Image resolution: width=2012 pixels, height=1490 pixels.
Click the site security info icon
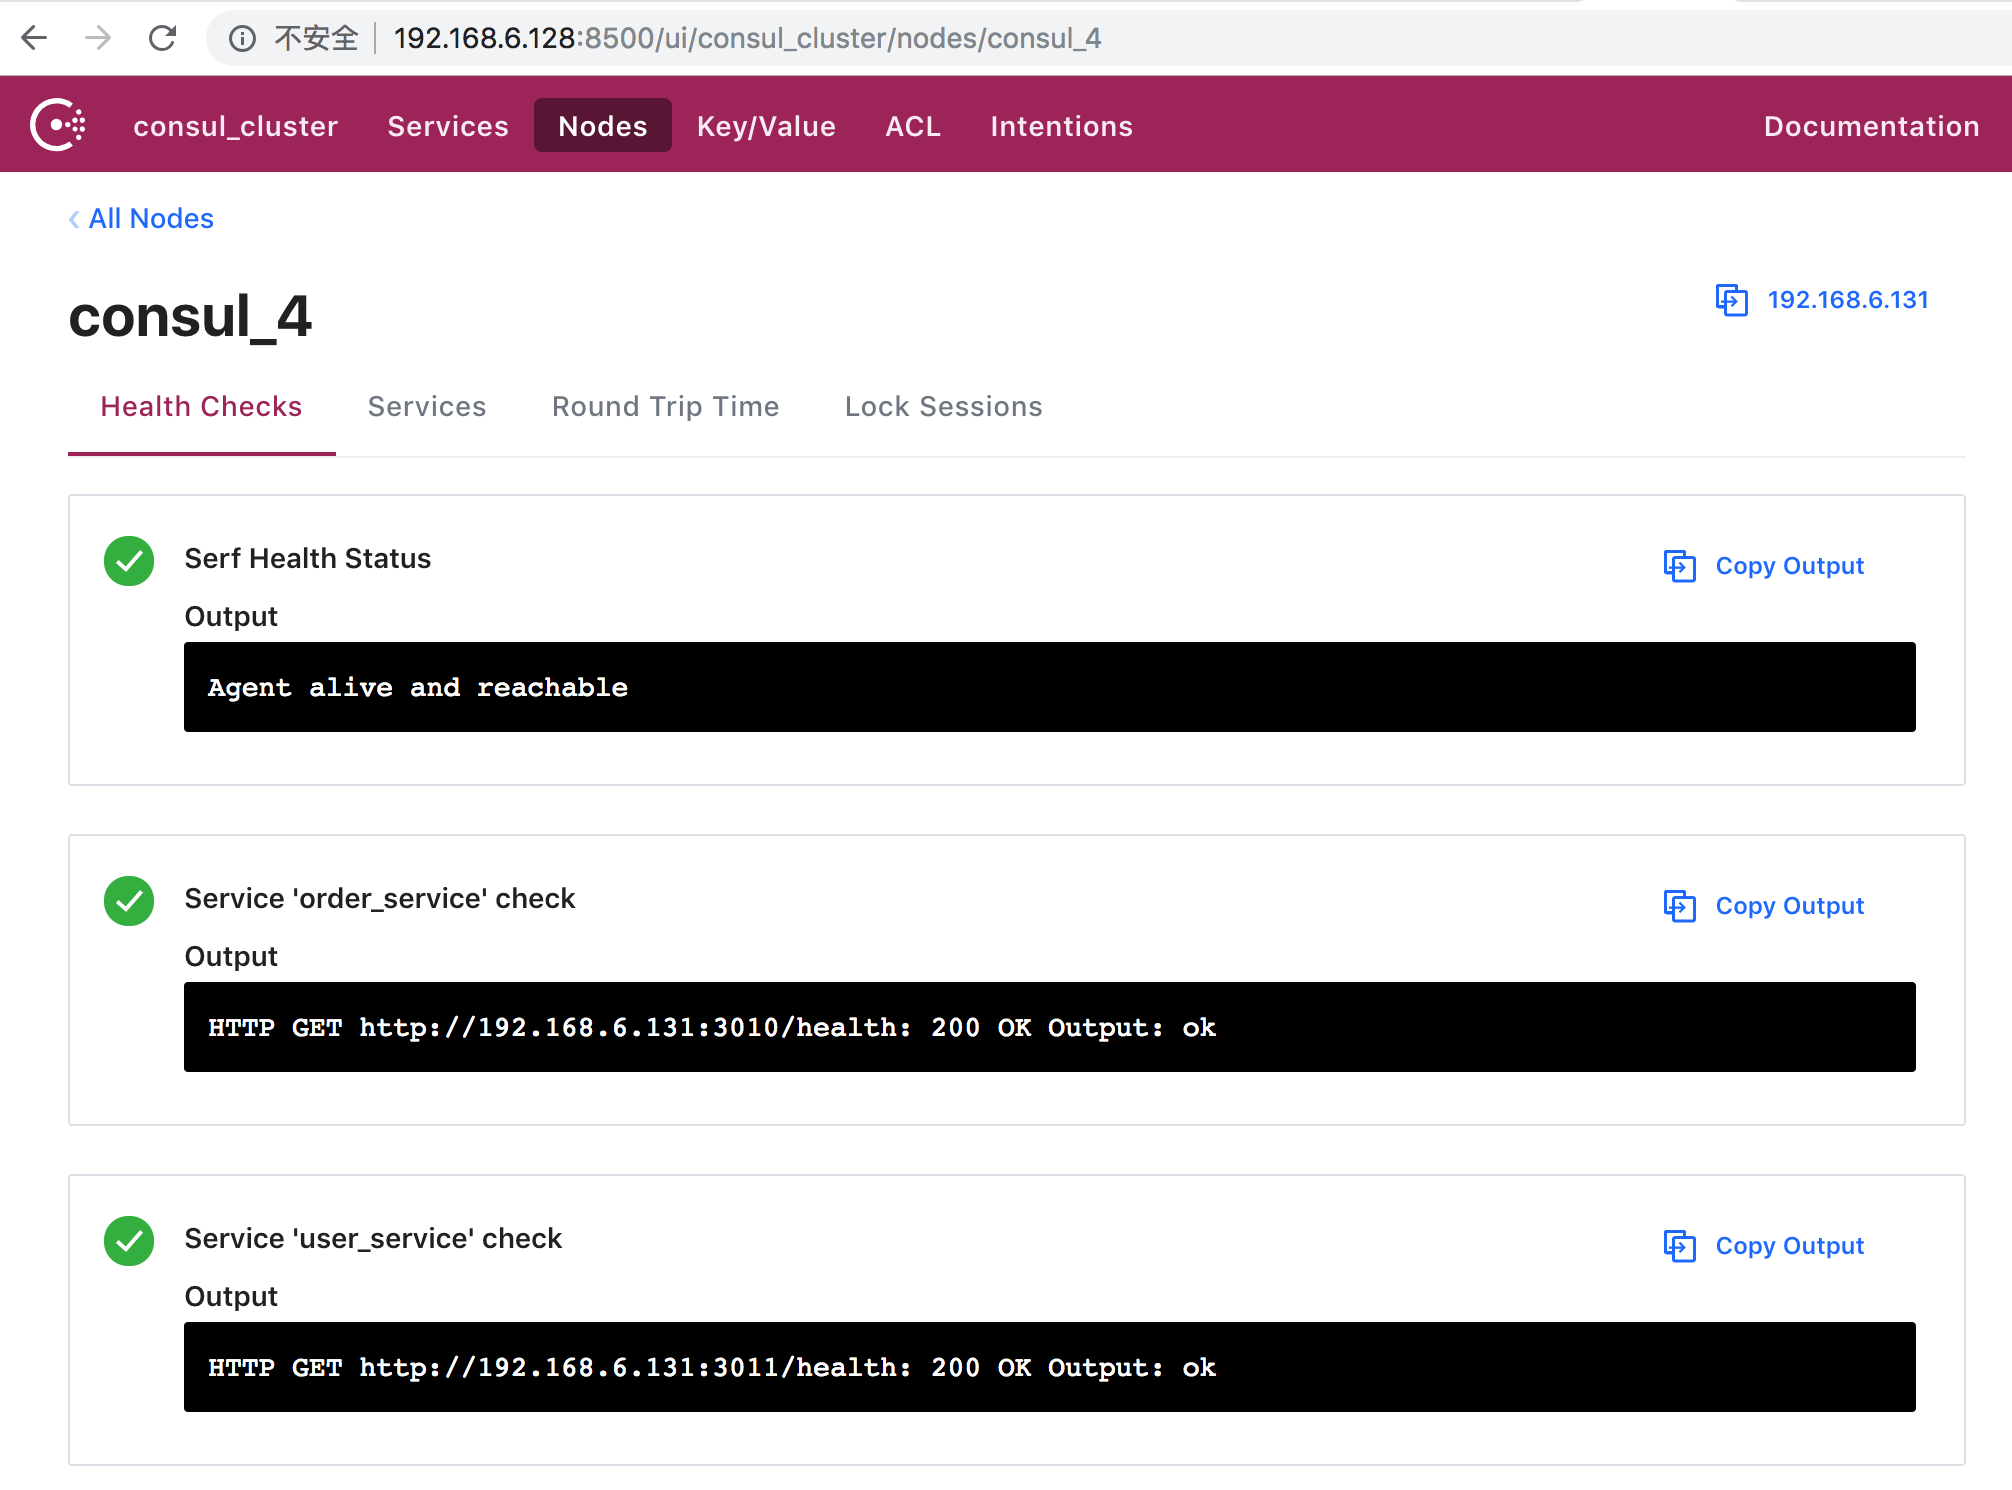click(x=240, y=38)
